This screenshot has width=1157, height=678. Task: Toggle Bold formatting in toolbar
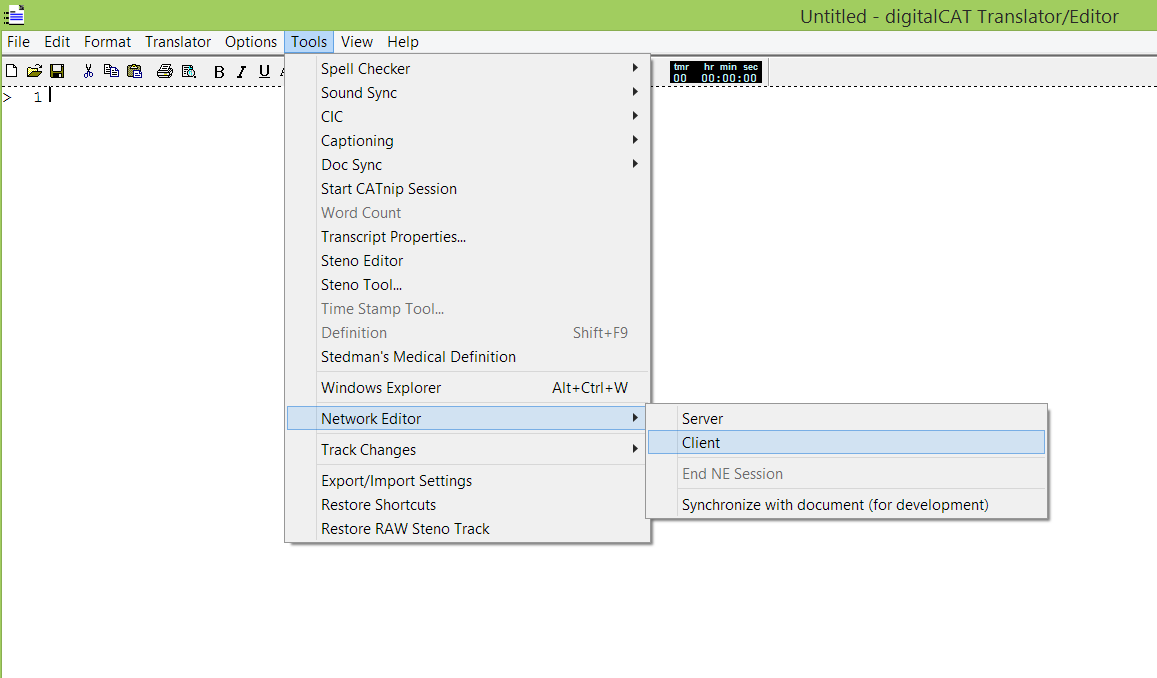point(219,71)
